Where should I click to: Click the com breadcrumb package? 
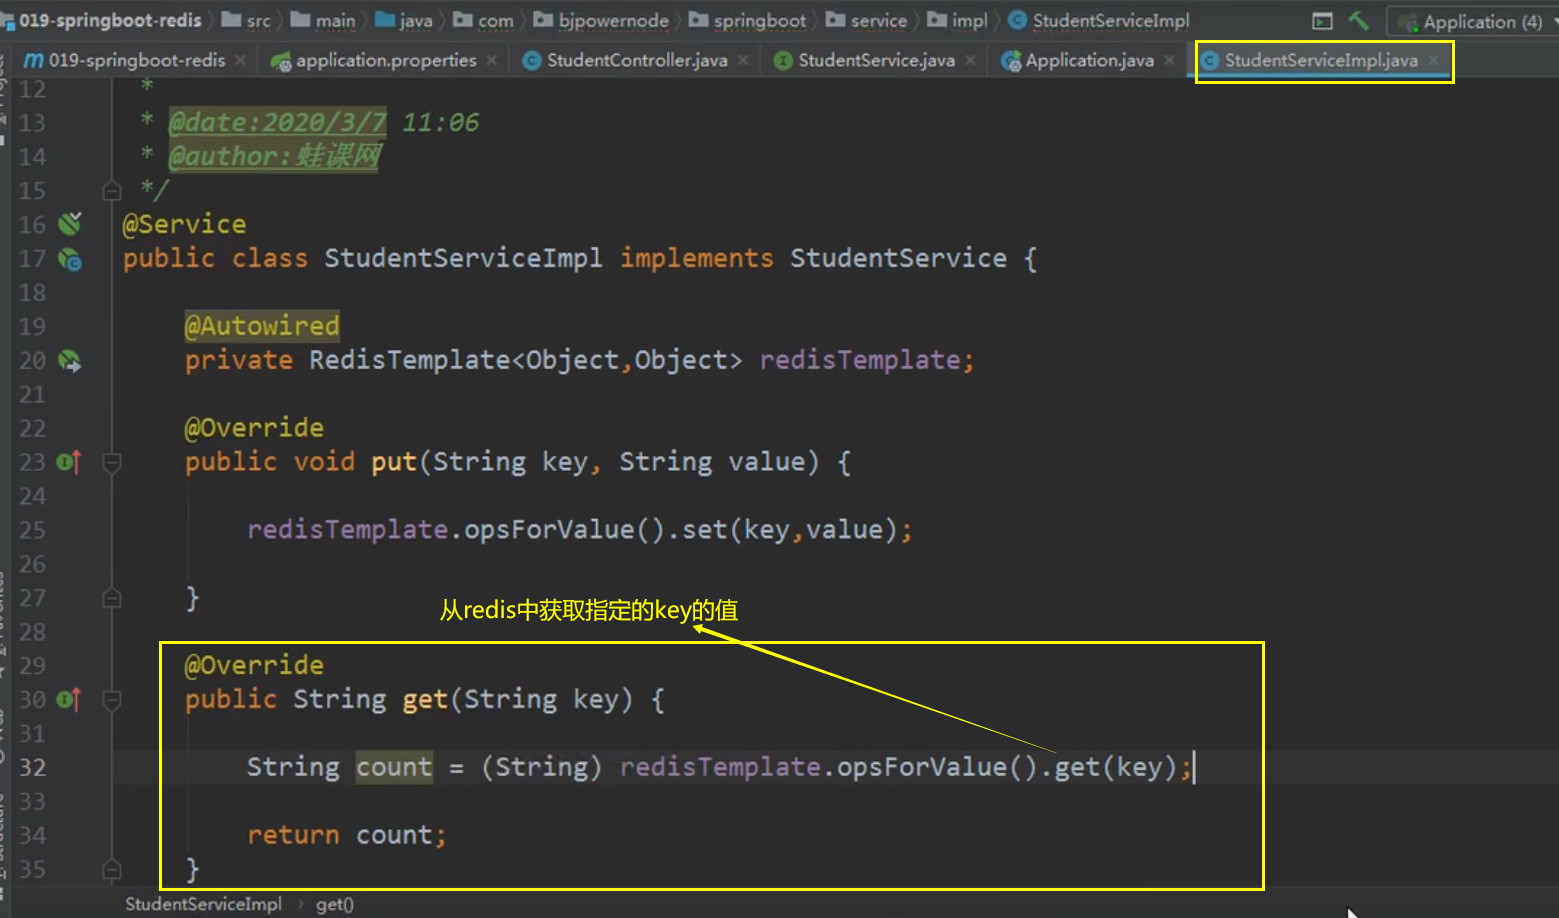tap(483, 20)
